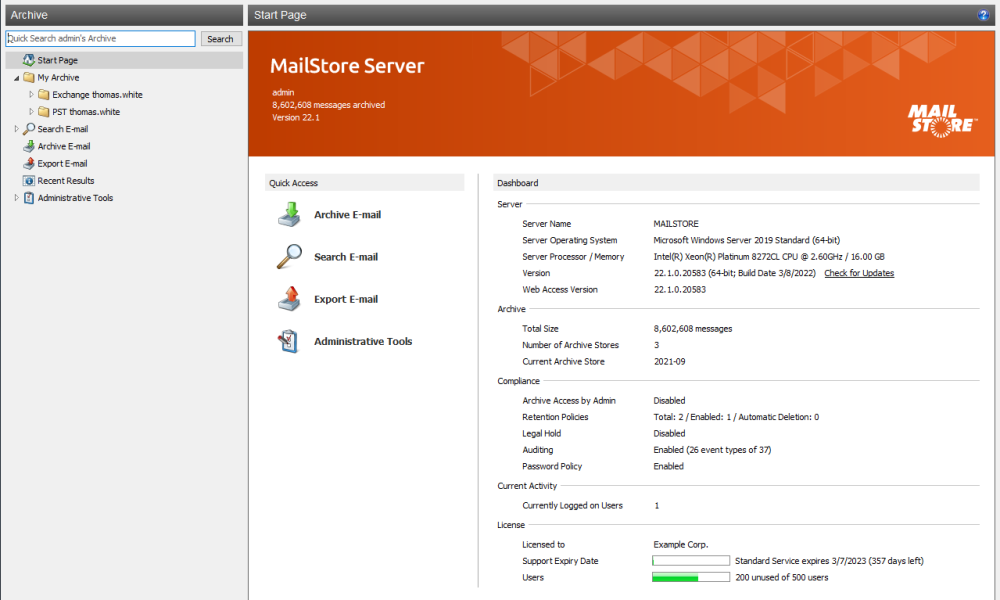Click the help question mark icon

[x=983, y=15]
